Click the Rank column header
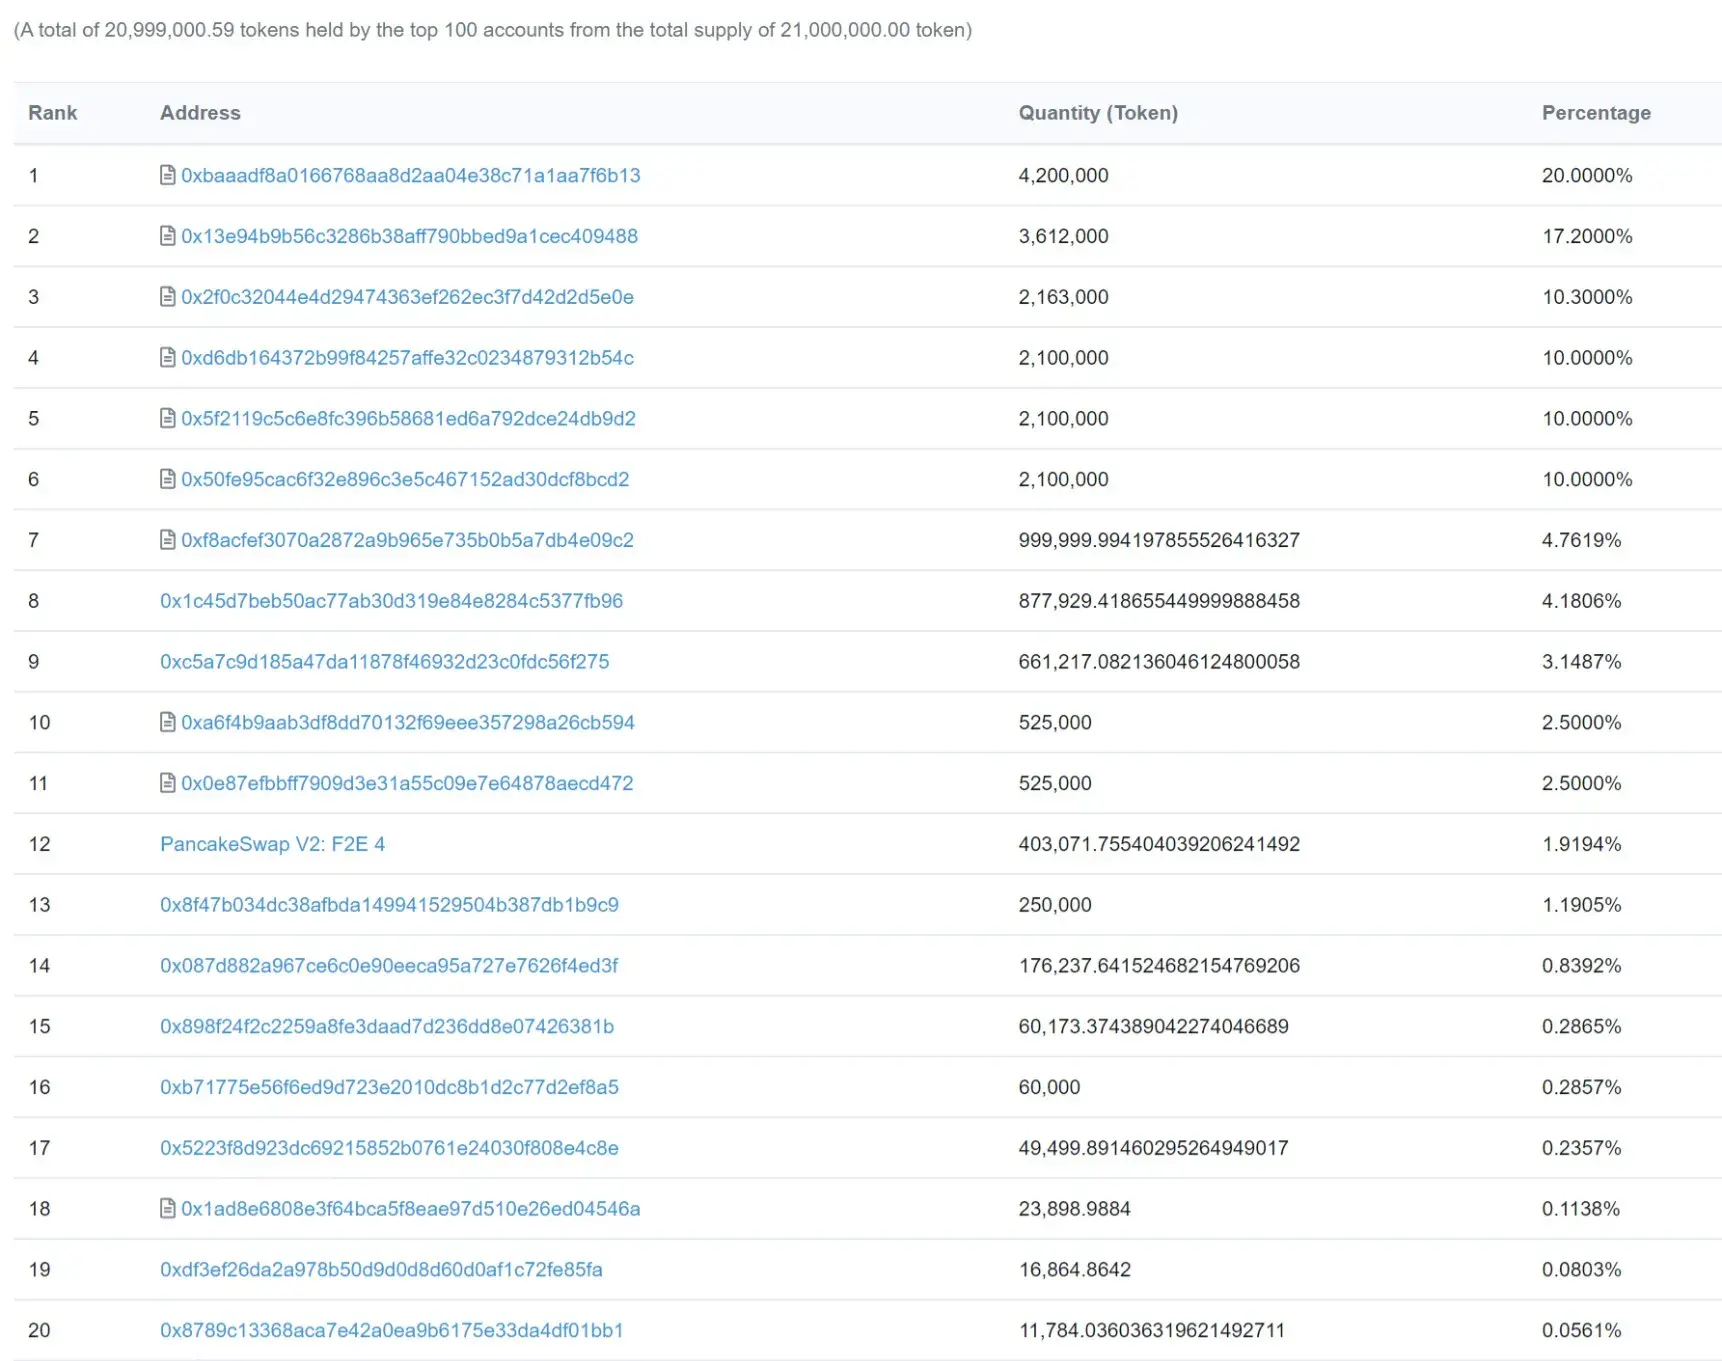 pyautogui.click(x=52, y=113)
